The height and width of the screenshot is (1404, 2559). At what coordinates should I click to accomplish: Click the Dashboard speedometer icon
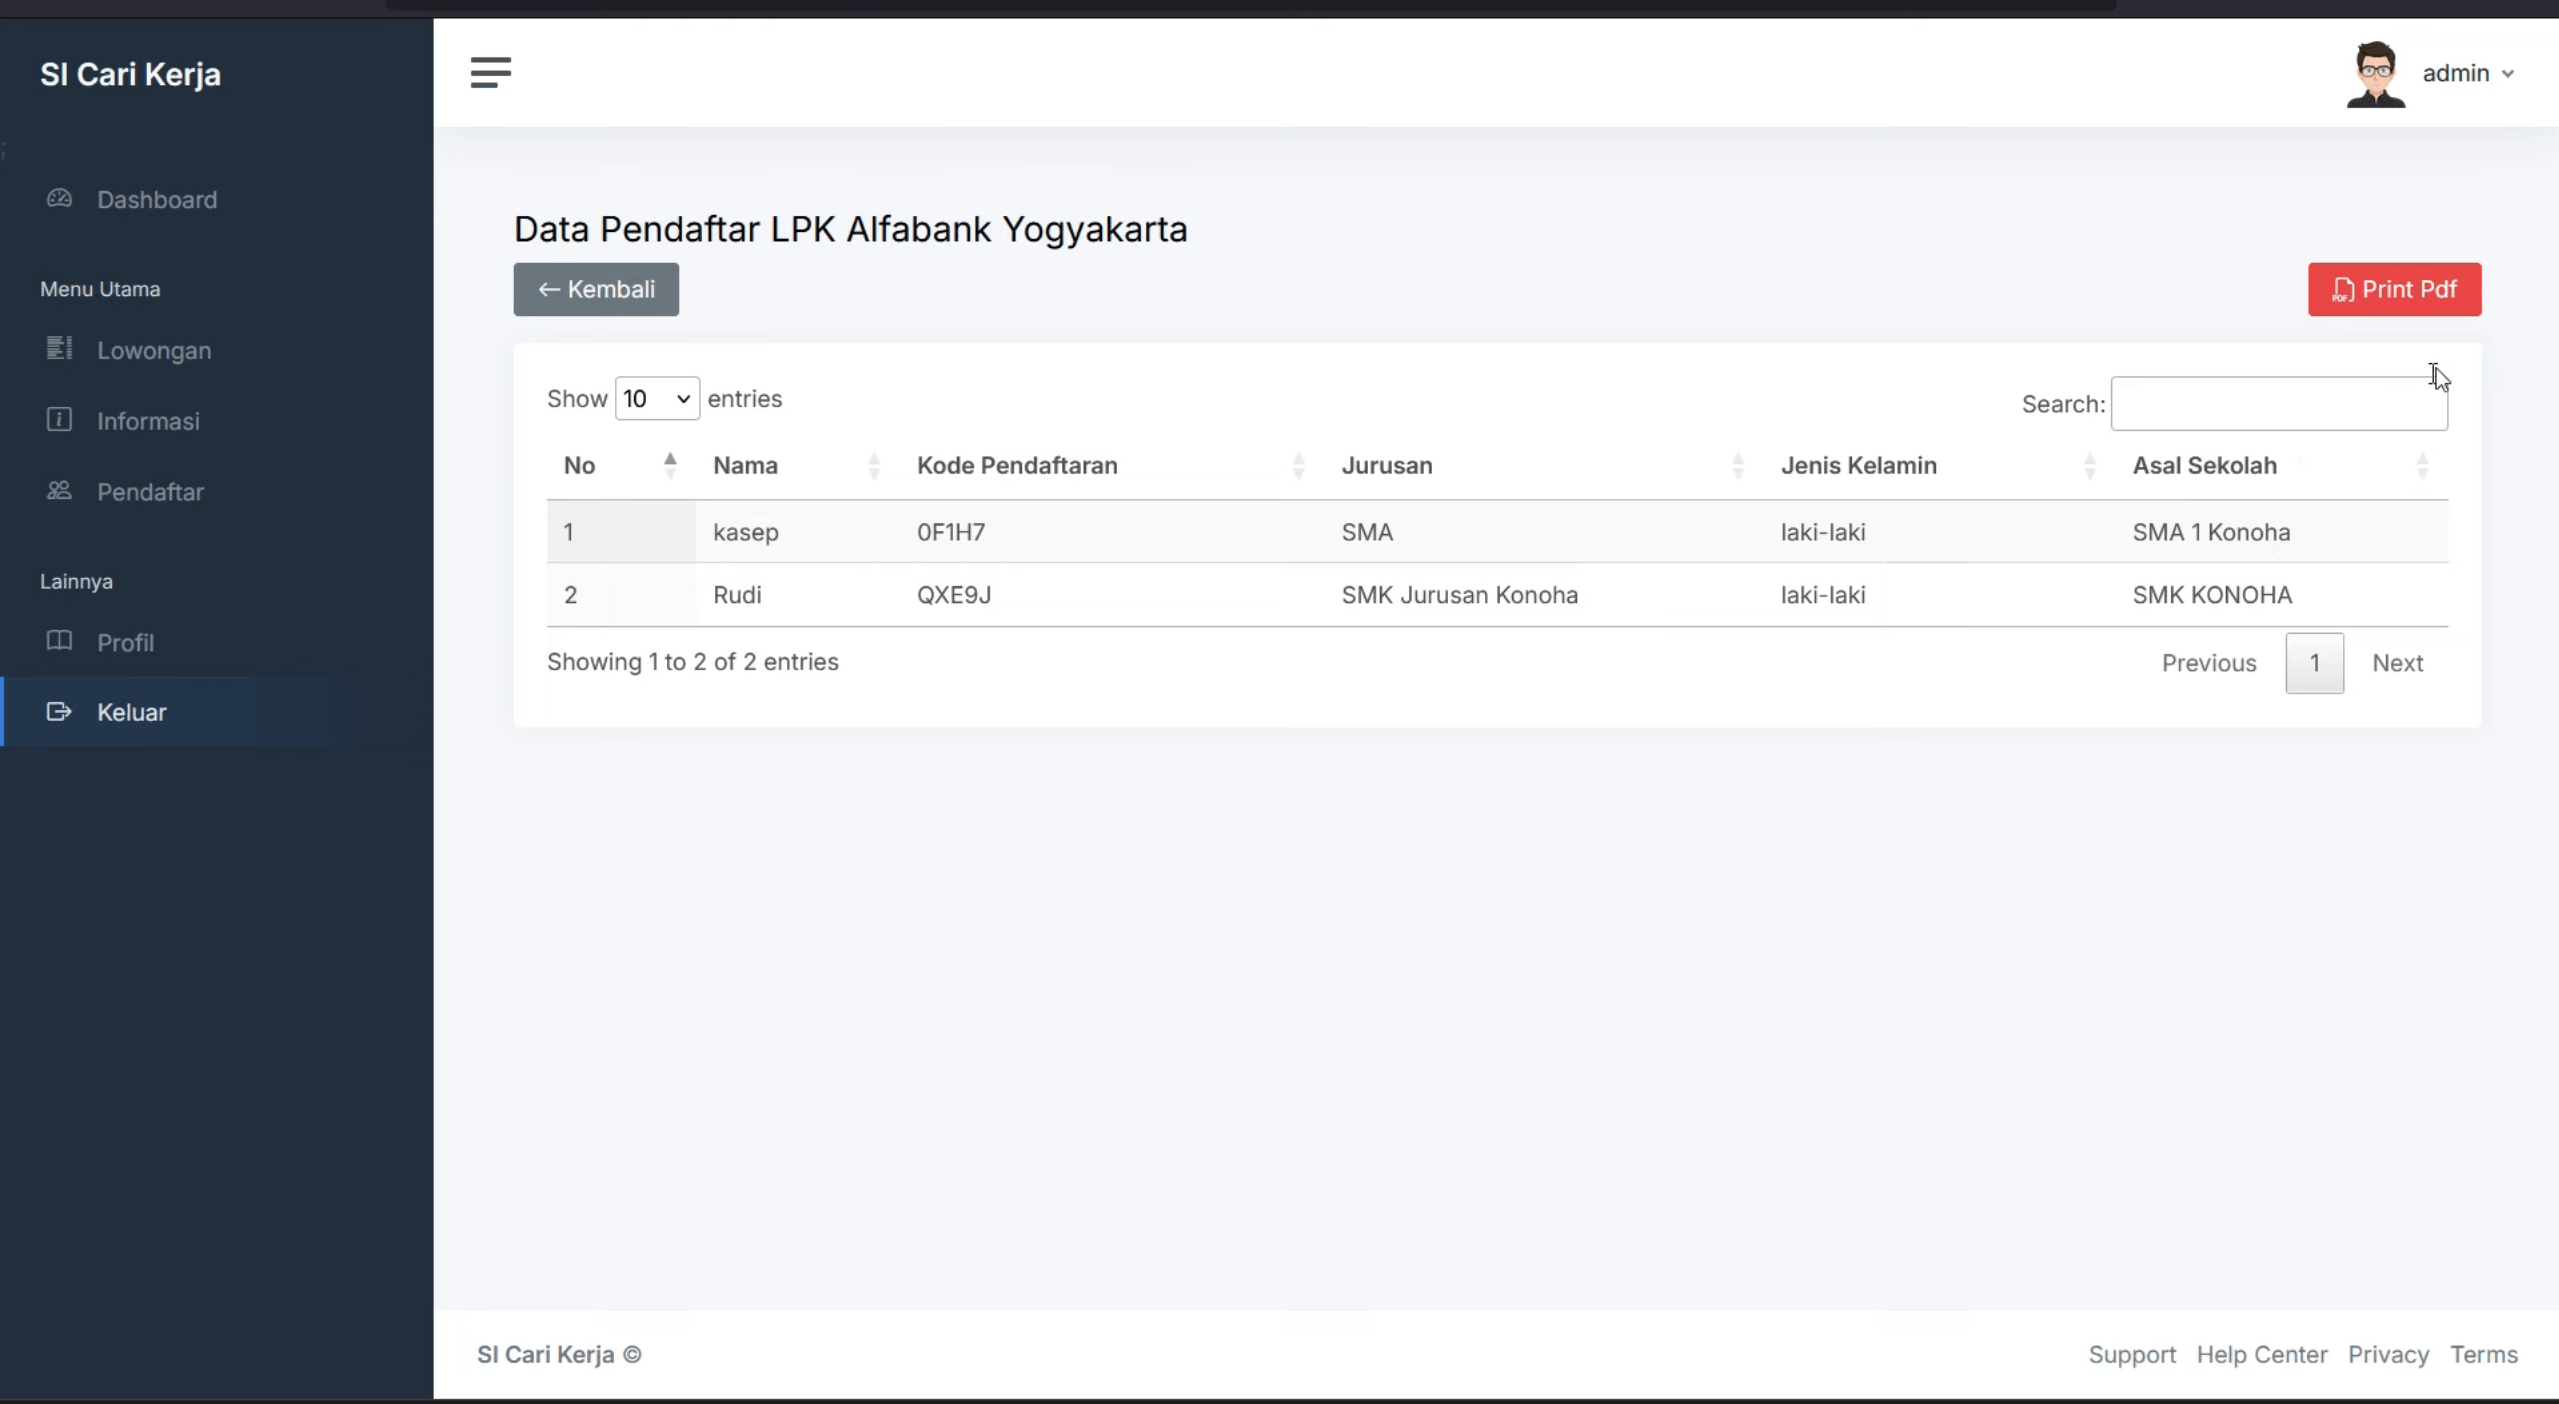(59, 198)
